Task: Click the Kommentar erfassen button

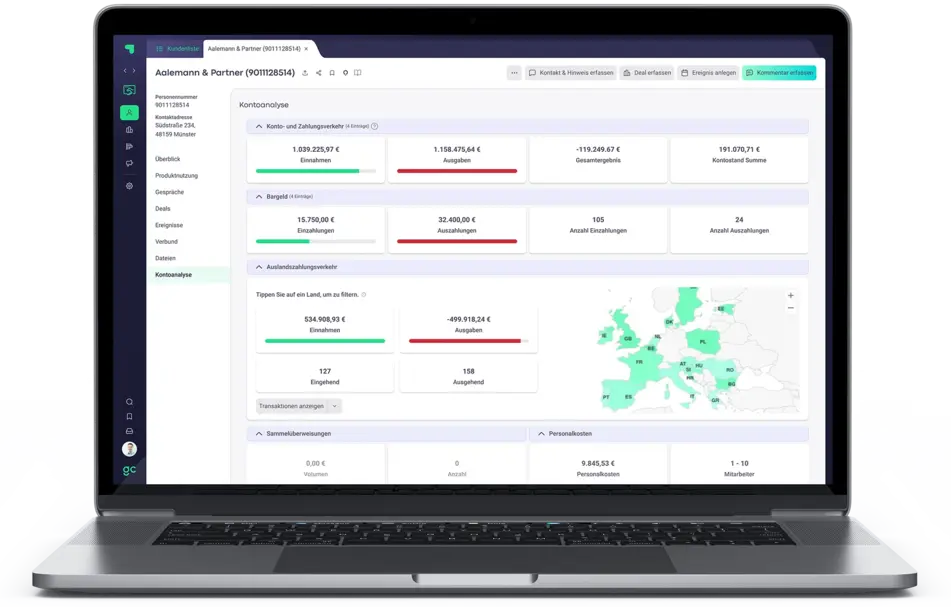Action: click(x=779, y=73)
